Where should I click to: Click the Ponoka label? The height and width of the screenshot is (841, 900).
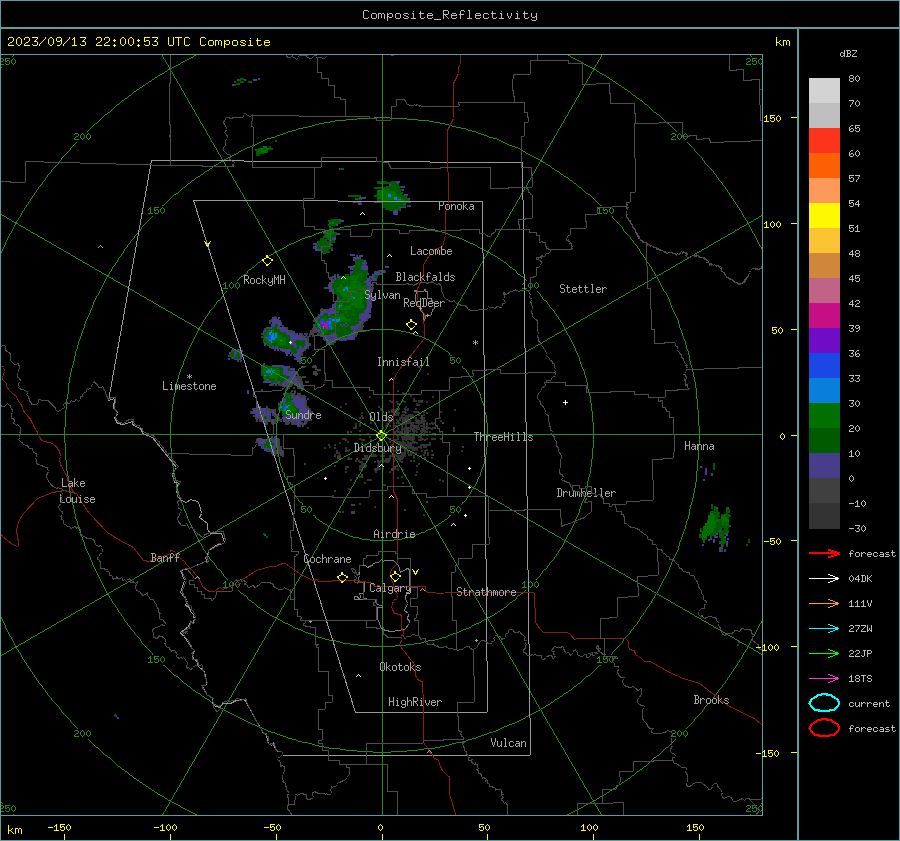point(456,206)
